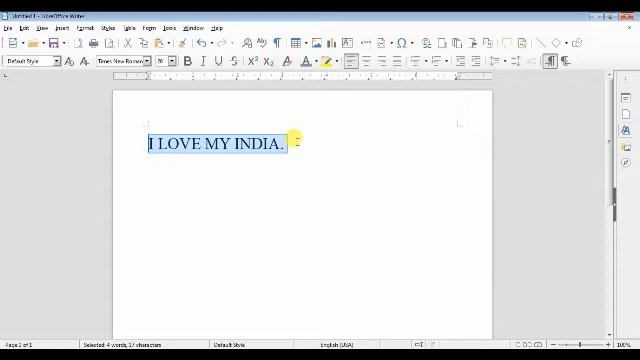Screen dimensions: 640x360
Task: Cut the selected text with scissors icon
Action: point(128,43)
